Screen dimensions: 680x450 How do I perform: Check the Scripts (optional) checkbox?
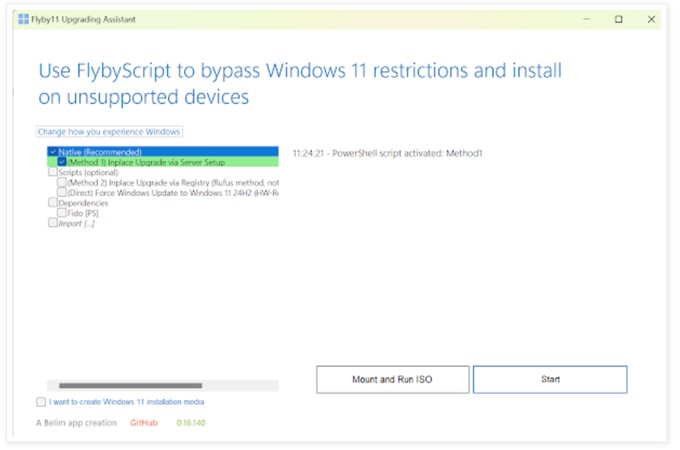[52, 172]
